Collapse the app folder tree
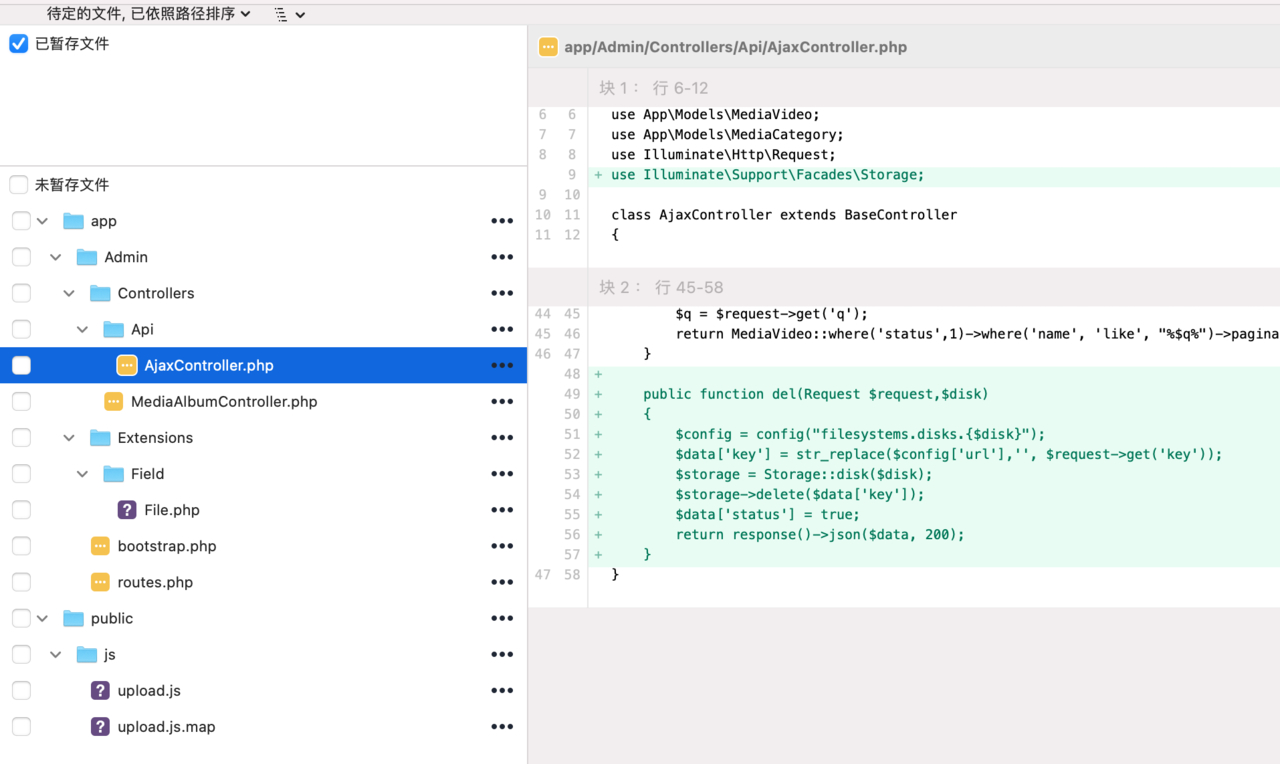Viewport: 1280px width, 764px height. pos(43,221)
